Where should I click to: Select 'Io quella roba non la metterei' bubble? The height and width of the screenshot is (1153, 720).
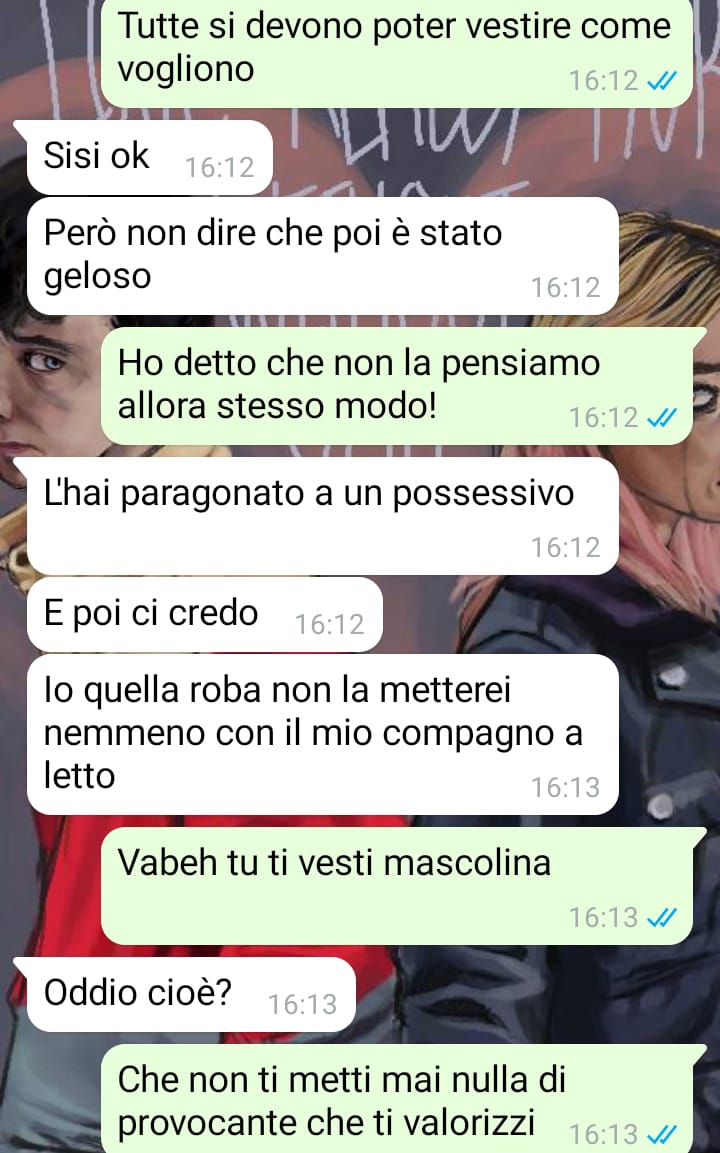click(322, 735)
